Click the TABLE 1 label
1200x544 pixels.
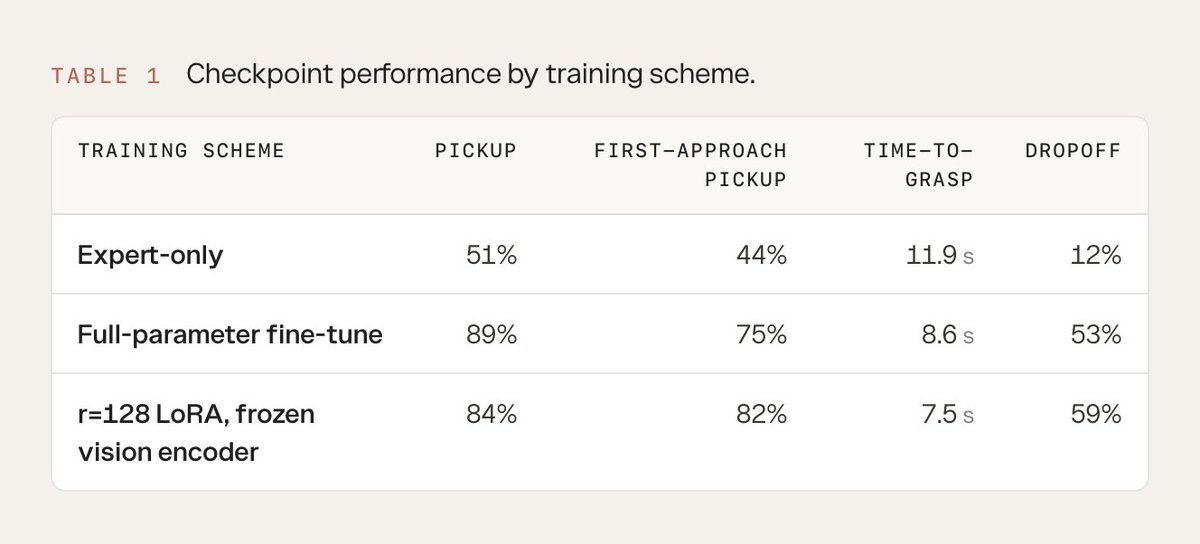pos(106,76)
